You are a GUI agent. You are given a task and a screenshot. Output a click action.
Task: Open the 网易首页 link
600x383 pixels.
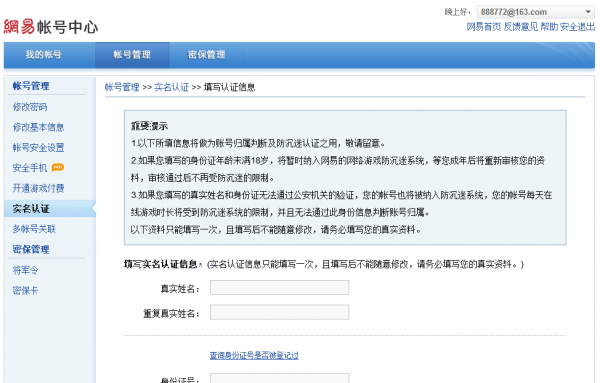[x=483, y=27]
